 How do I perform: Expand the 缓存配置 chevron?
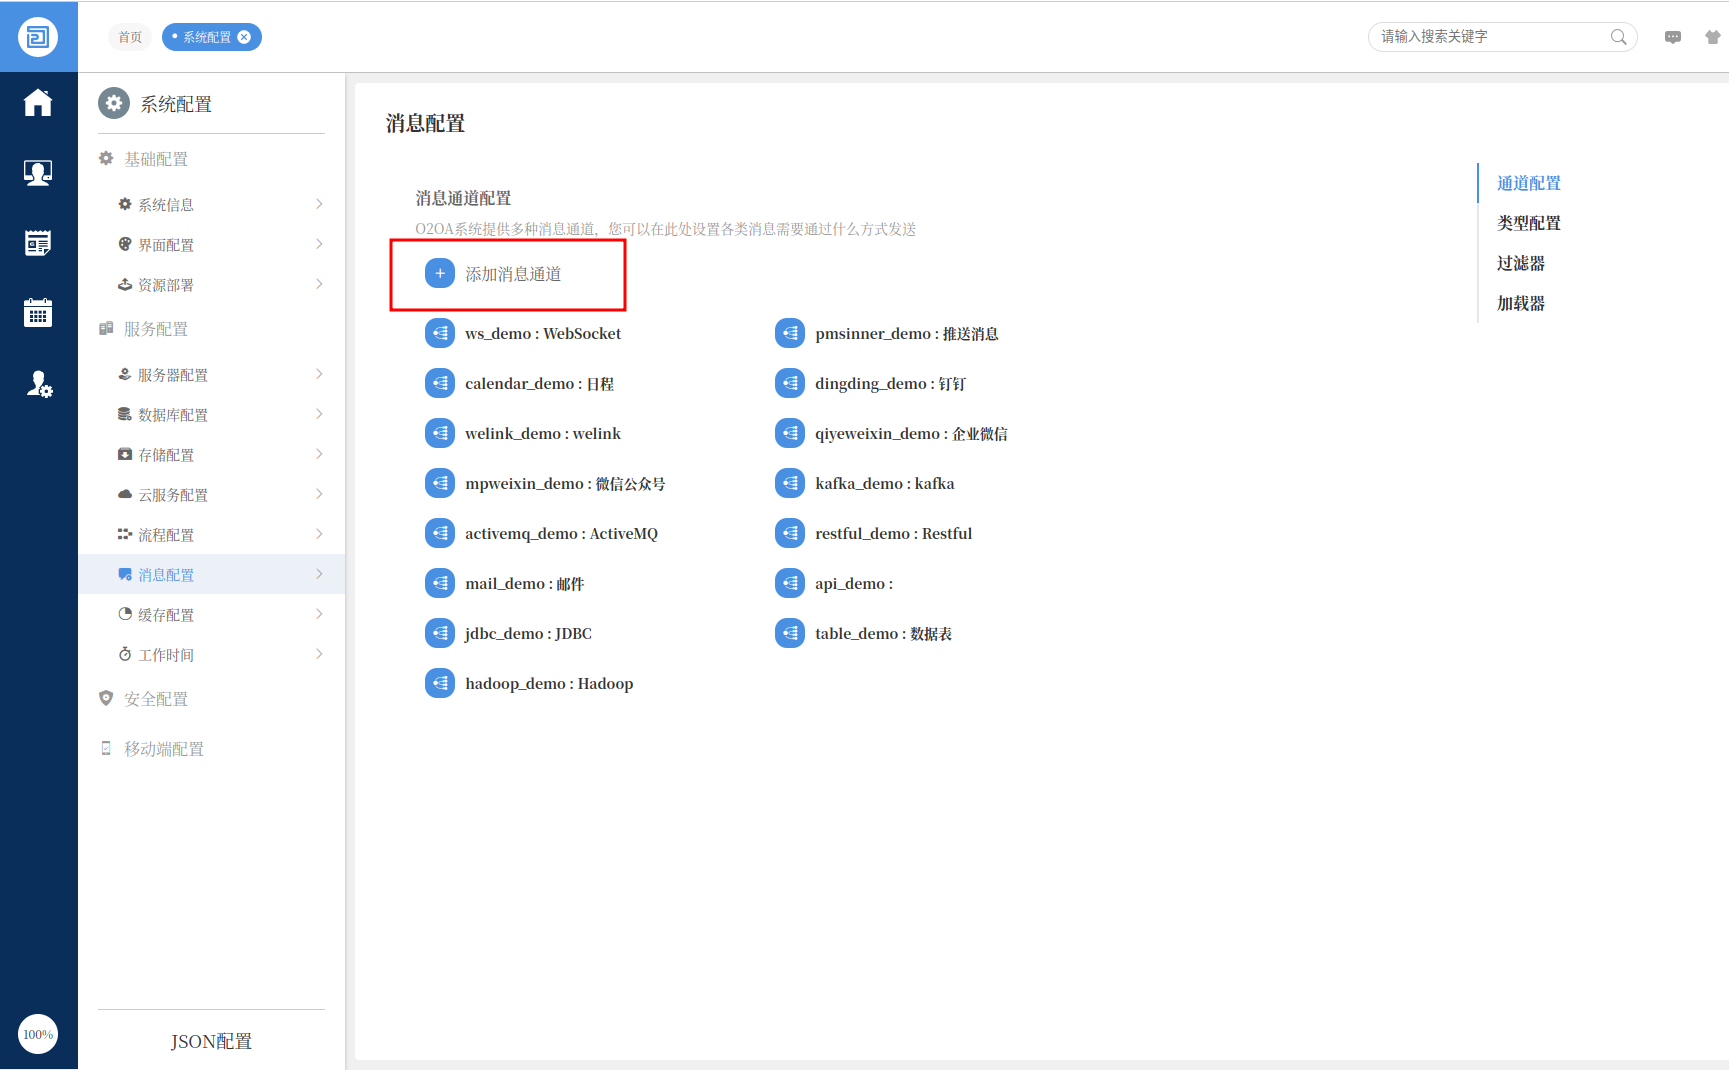coord(319,614)
